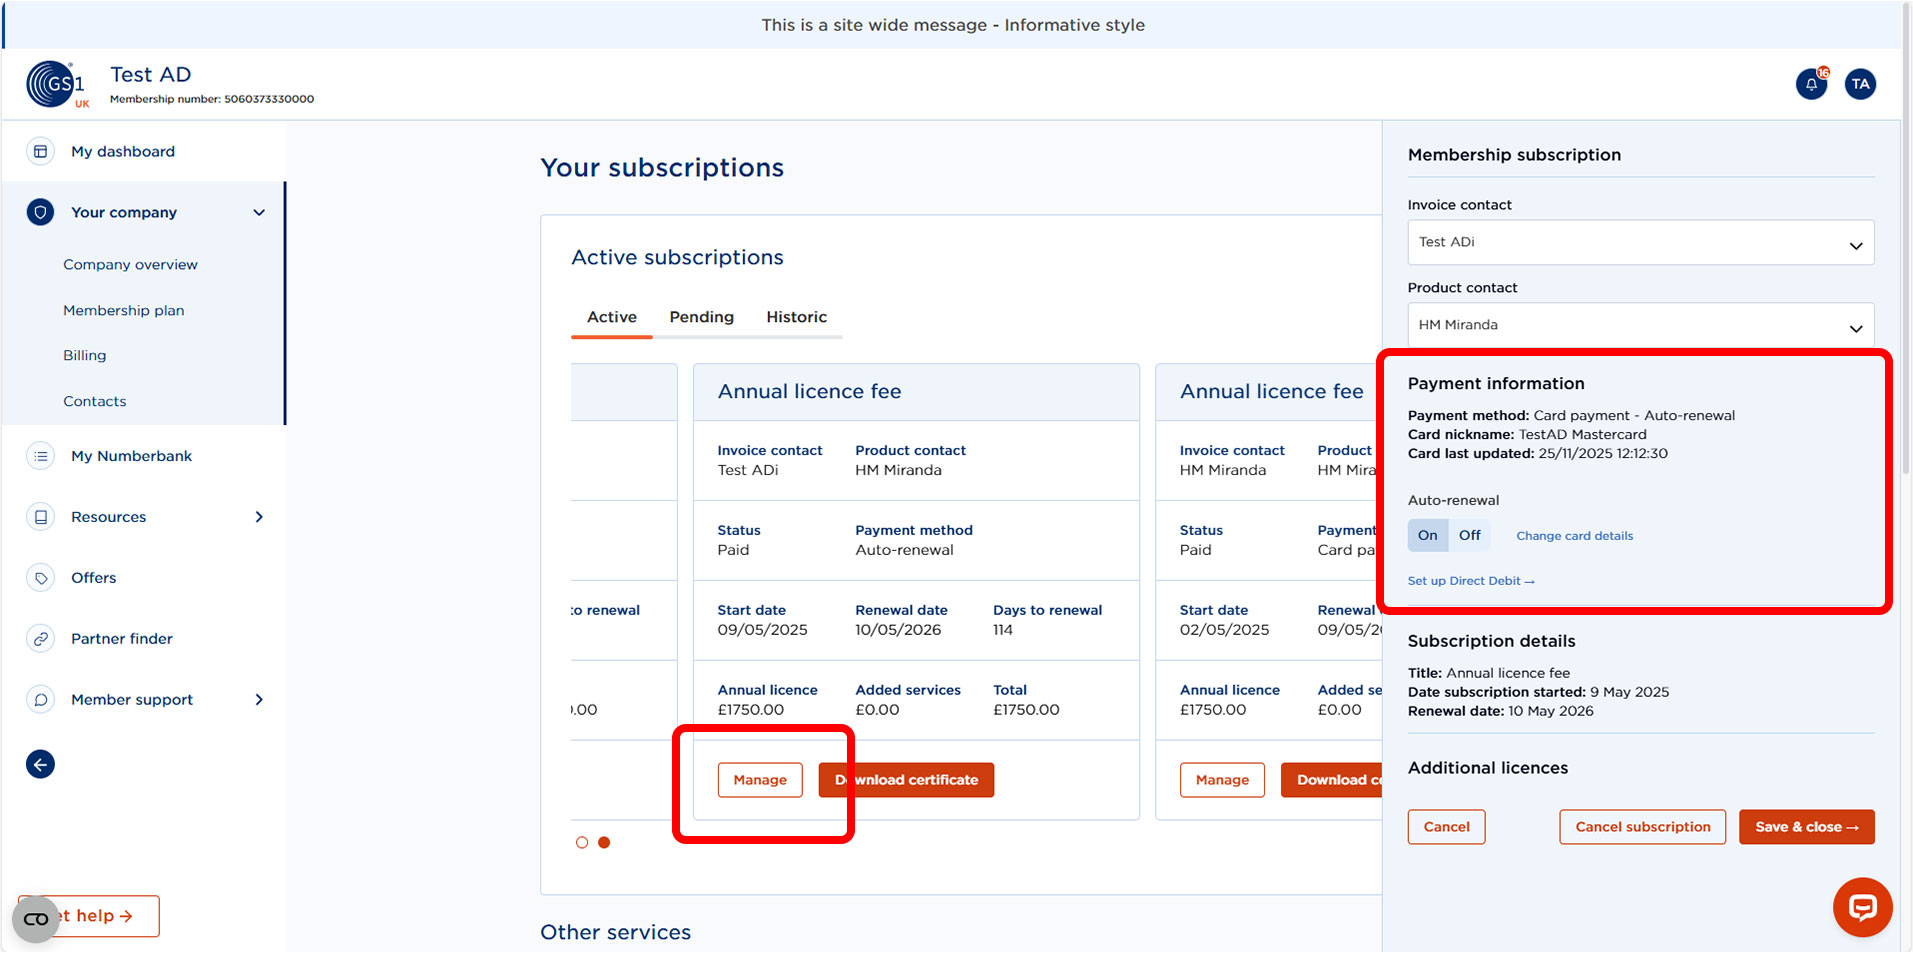Click Manage on the Annual licence fee
The height and width of the screenshot is (953, 1913).
[x=759, y=780]
